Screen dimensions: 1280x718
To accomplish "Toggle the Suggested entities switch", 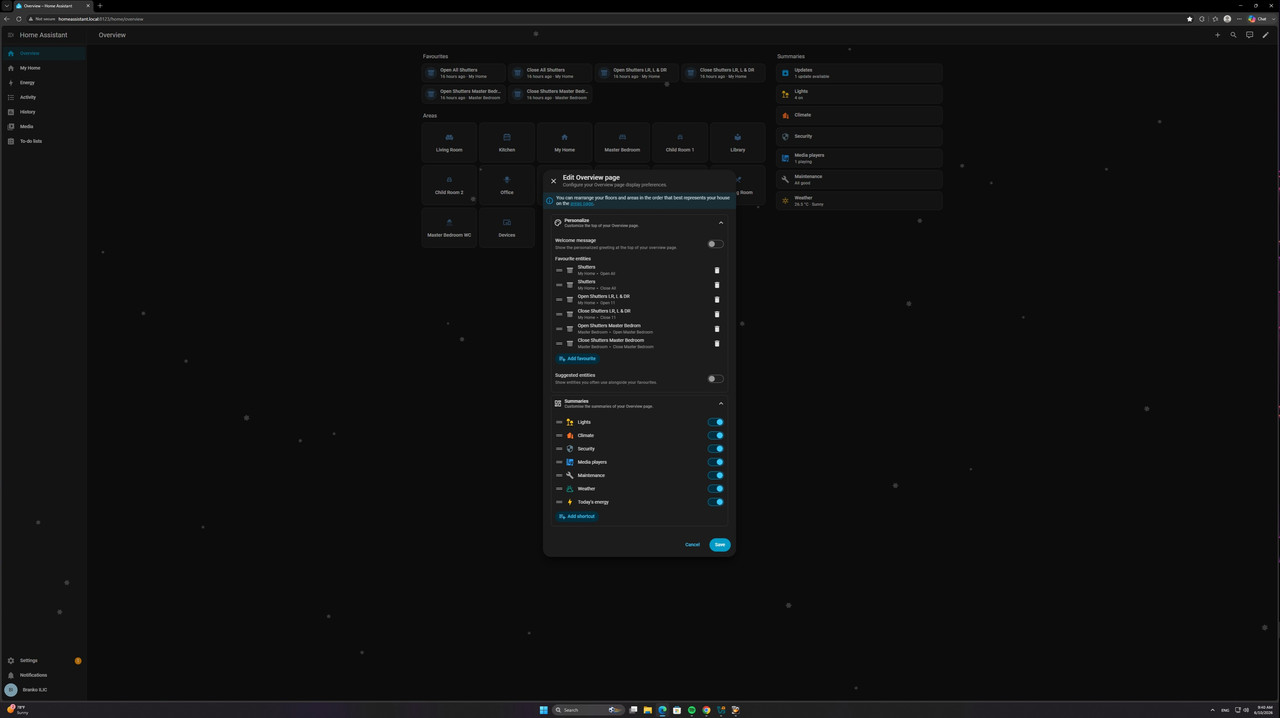I will coord(715,379).
